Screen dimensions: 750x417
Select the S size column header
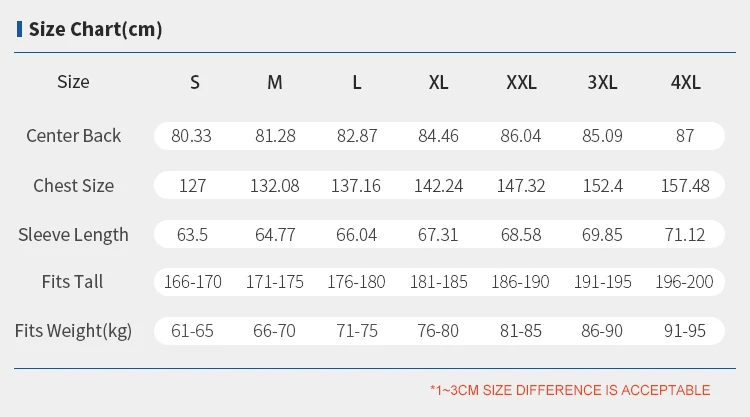point(194,83)
